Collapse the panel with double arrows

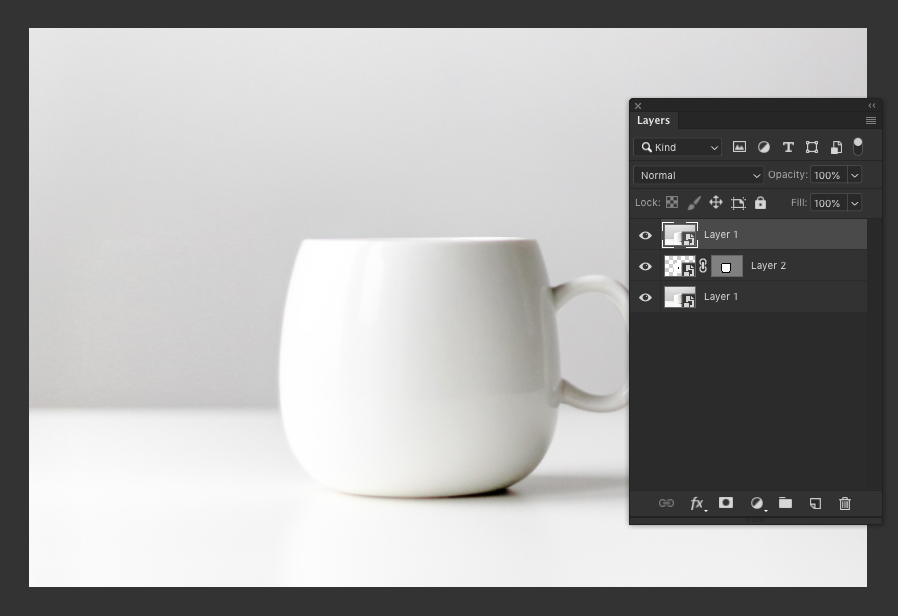tap(872, 106)
